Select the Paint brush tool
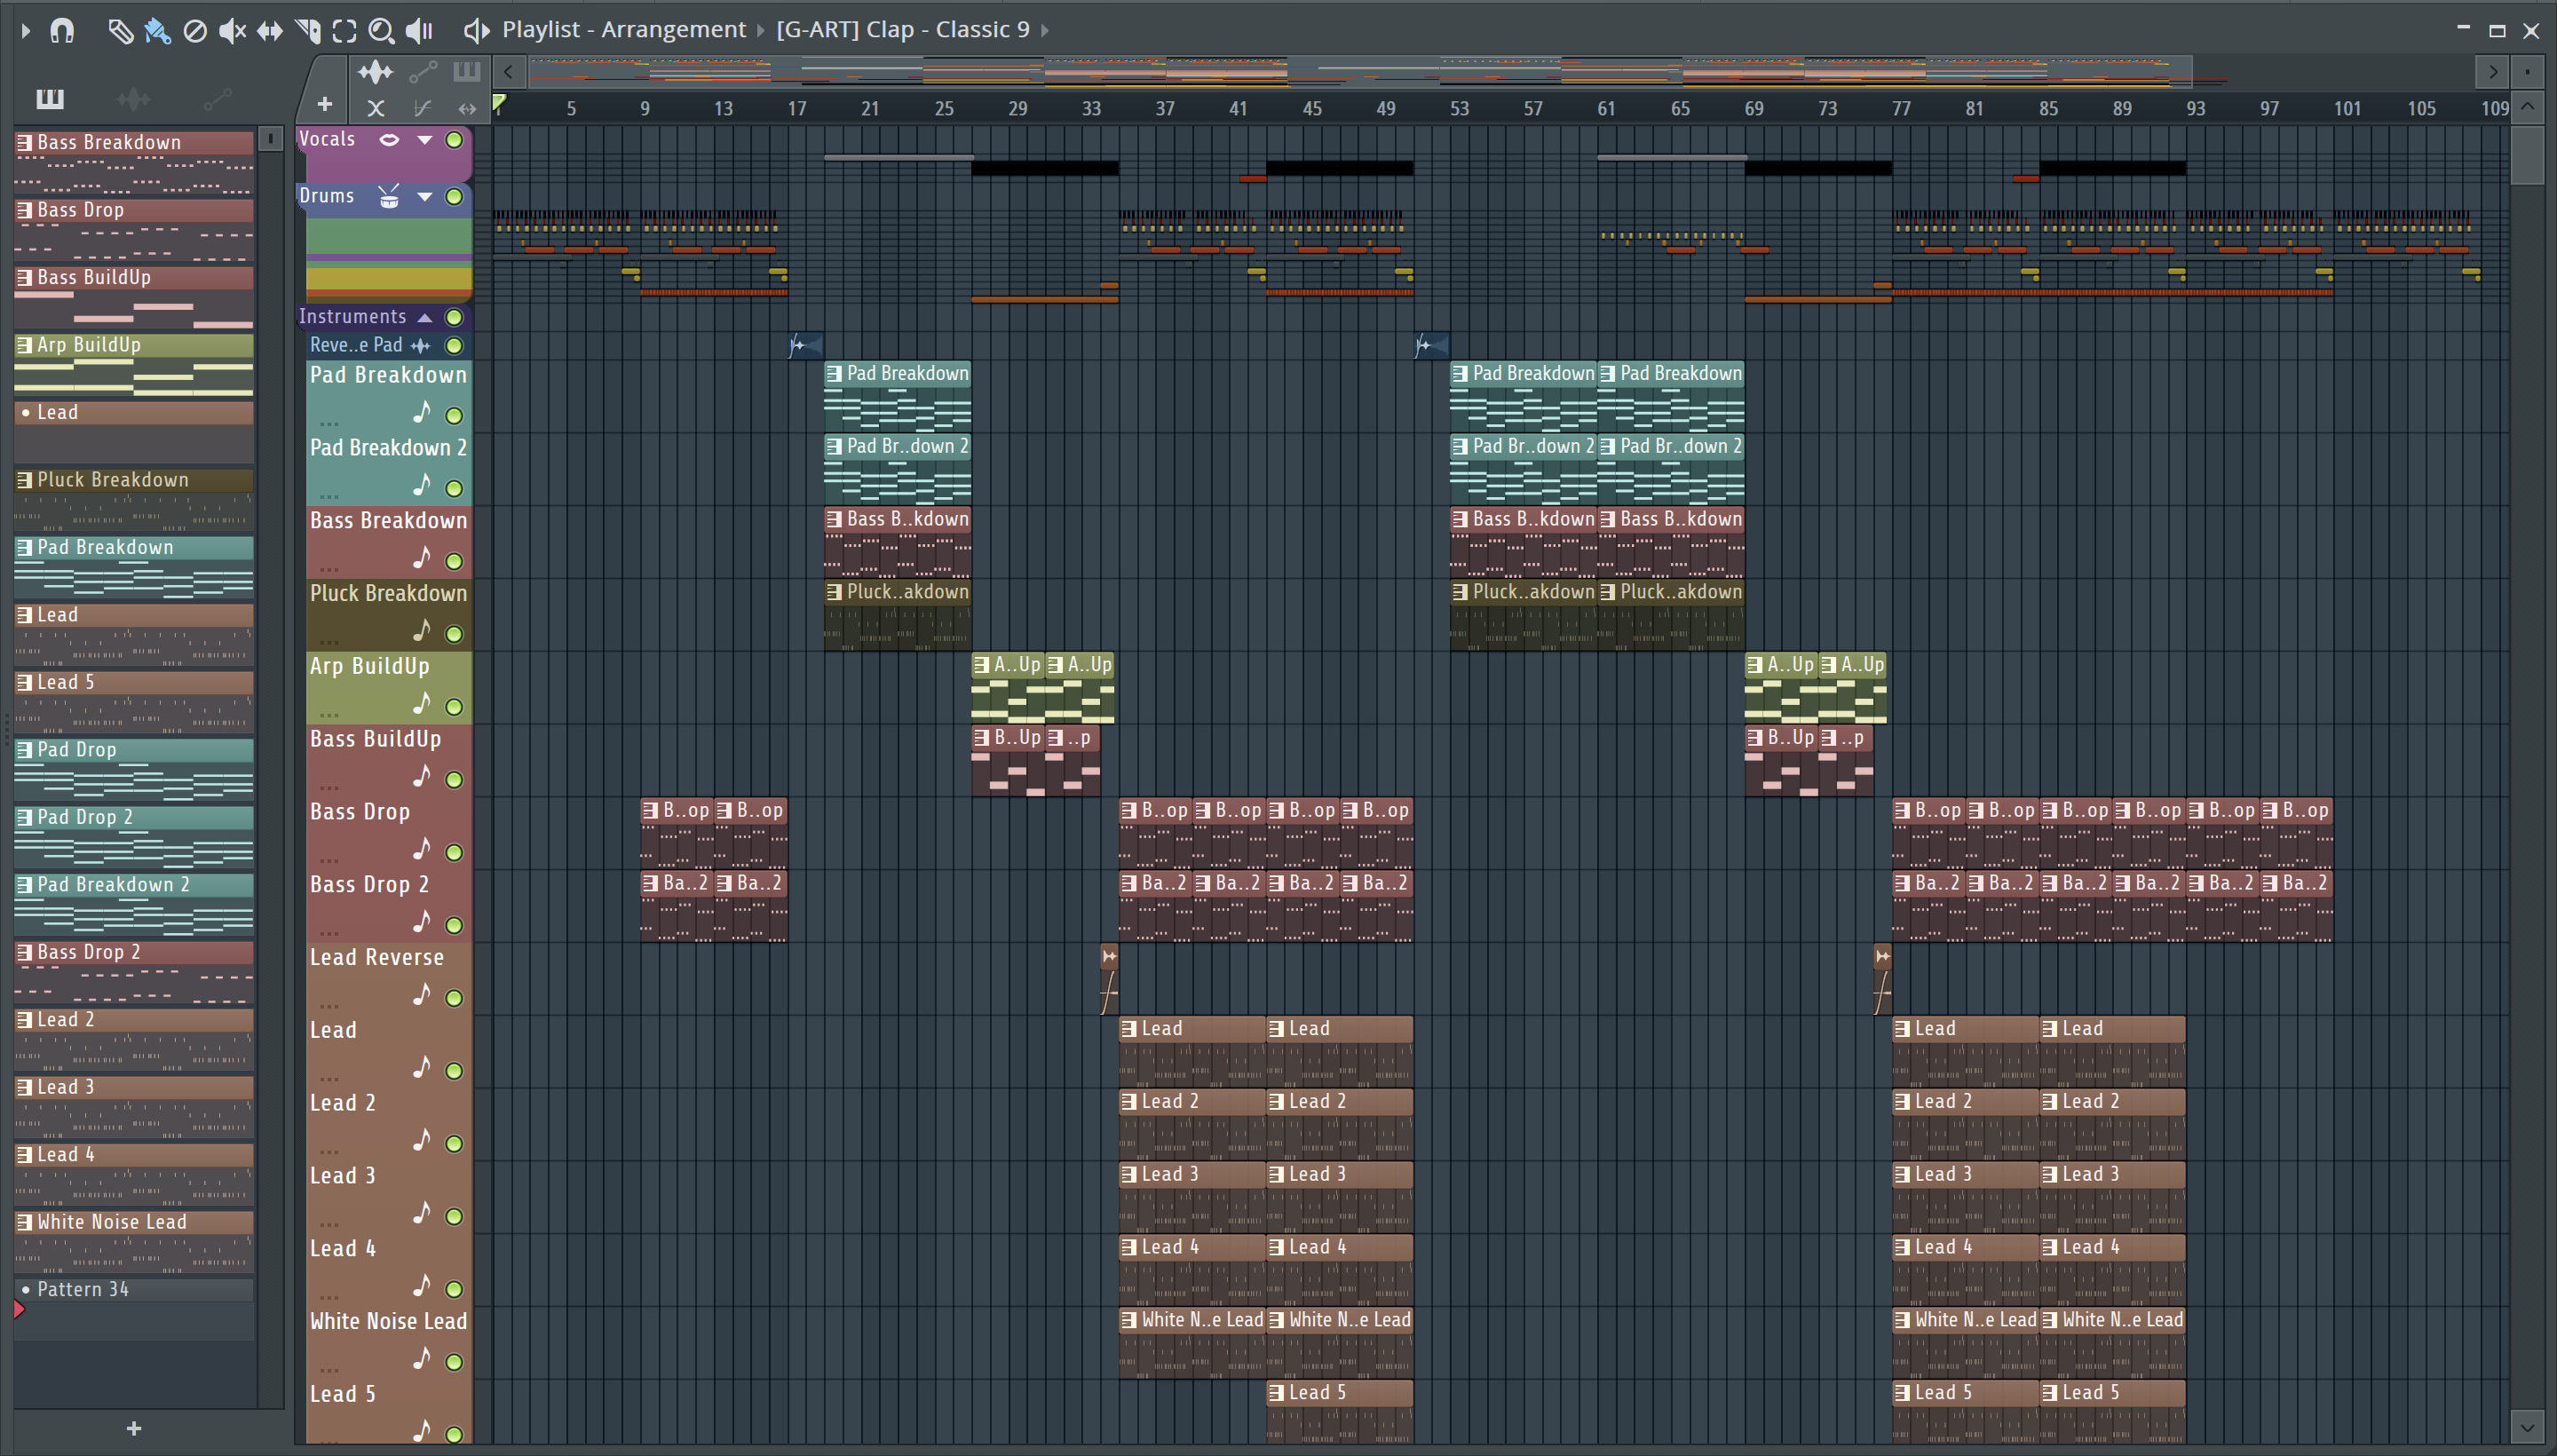The width and height of the screenshot is (2557, 1456). [157, 30]
